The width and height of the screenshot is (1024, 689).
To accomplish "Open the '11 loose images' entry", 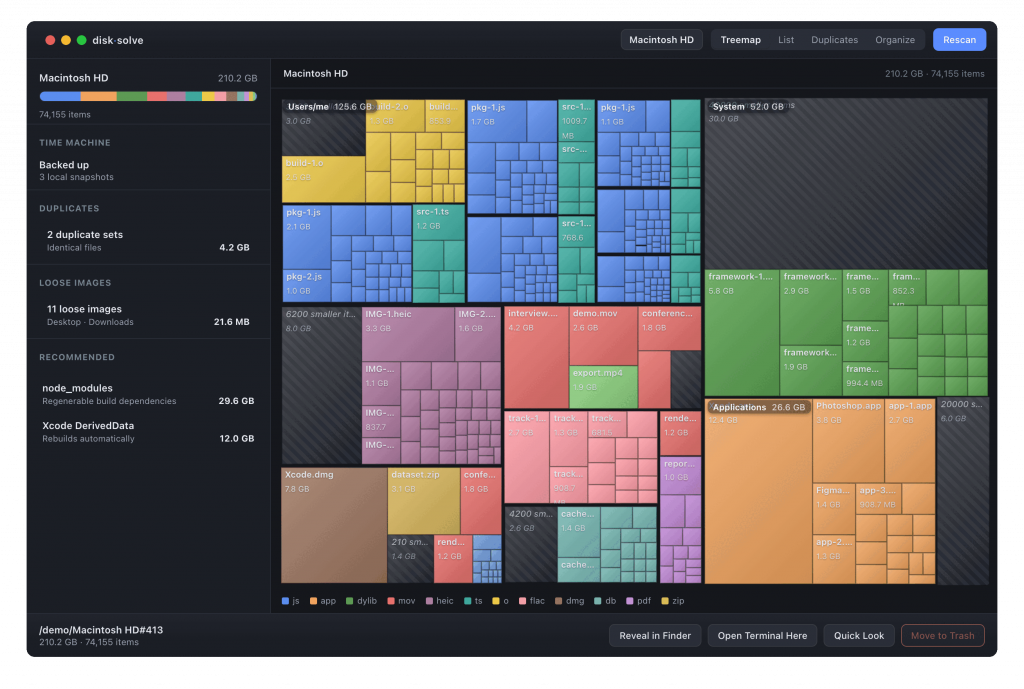I will (148, 315).
